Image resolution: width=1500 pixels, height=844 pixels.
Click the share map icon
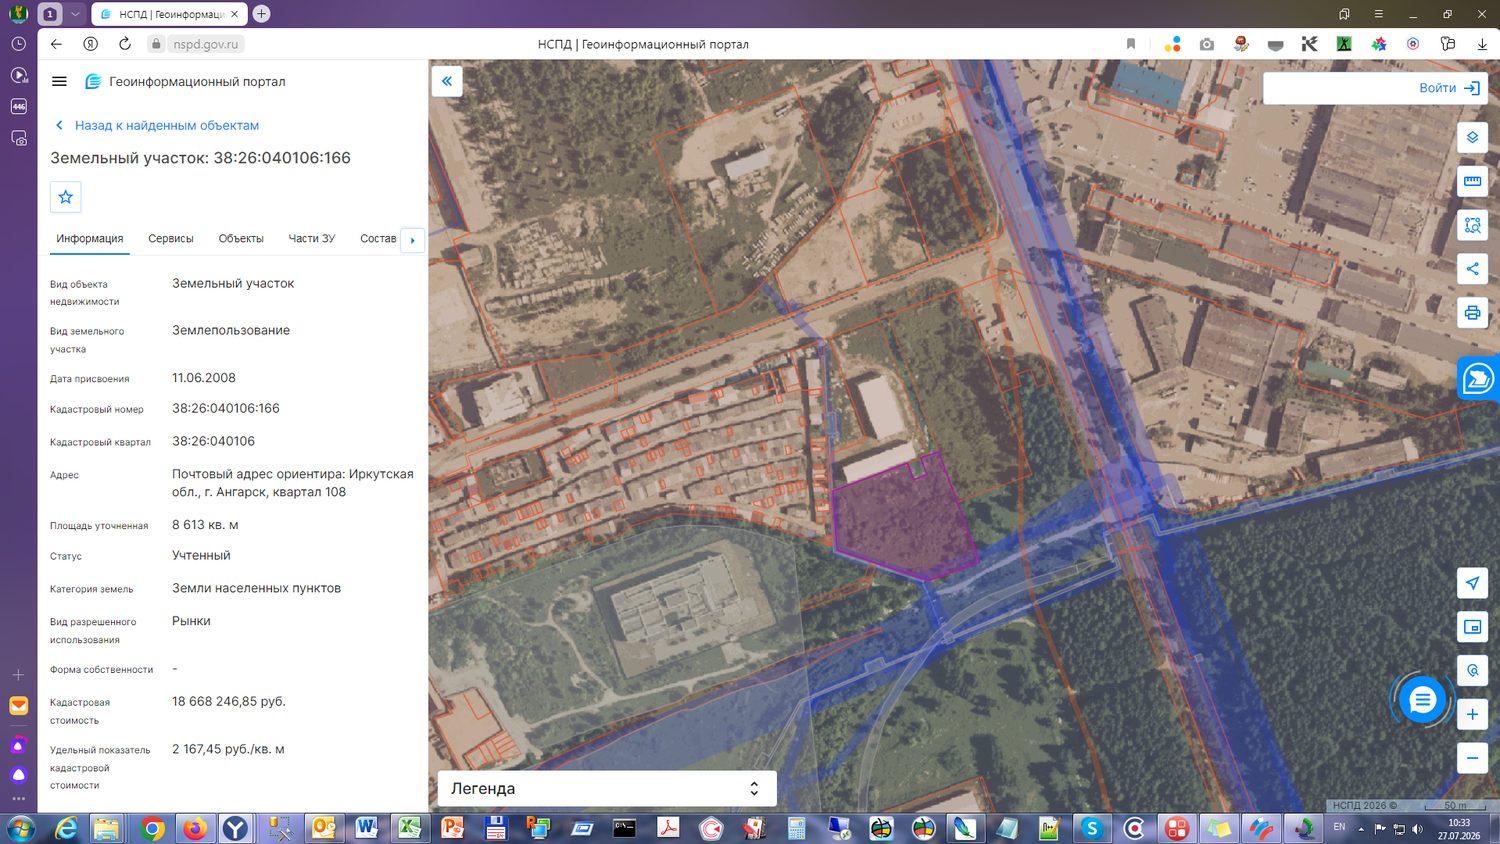(1472, 269)
